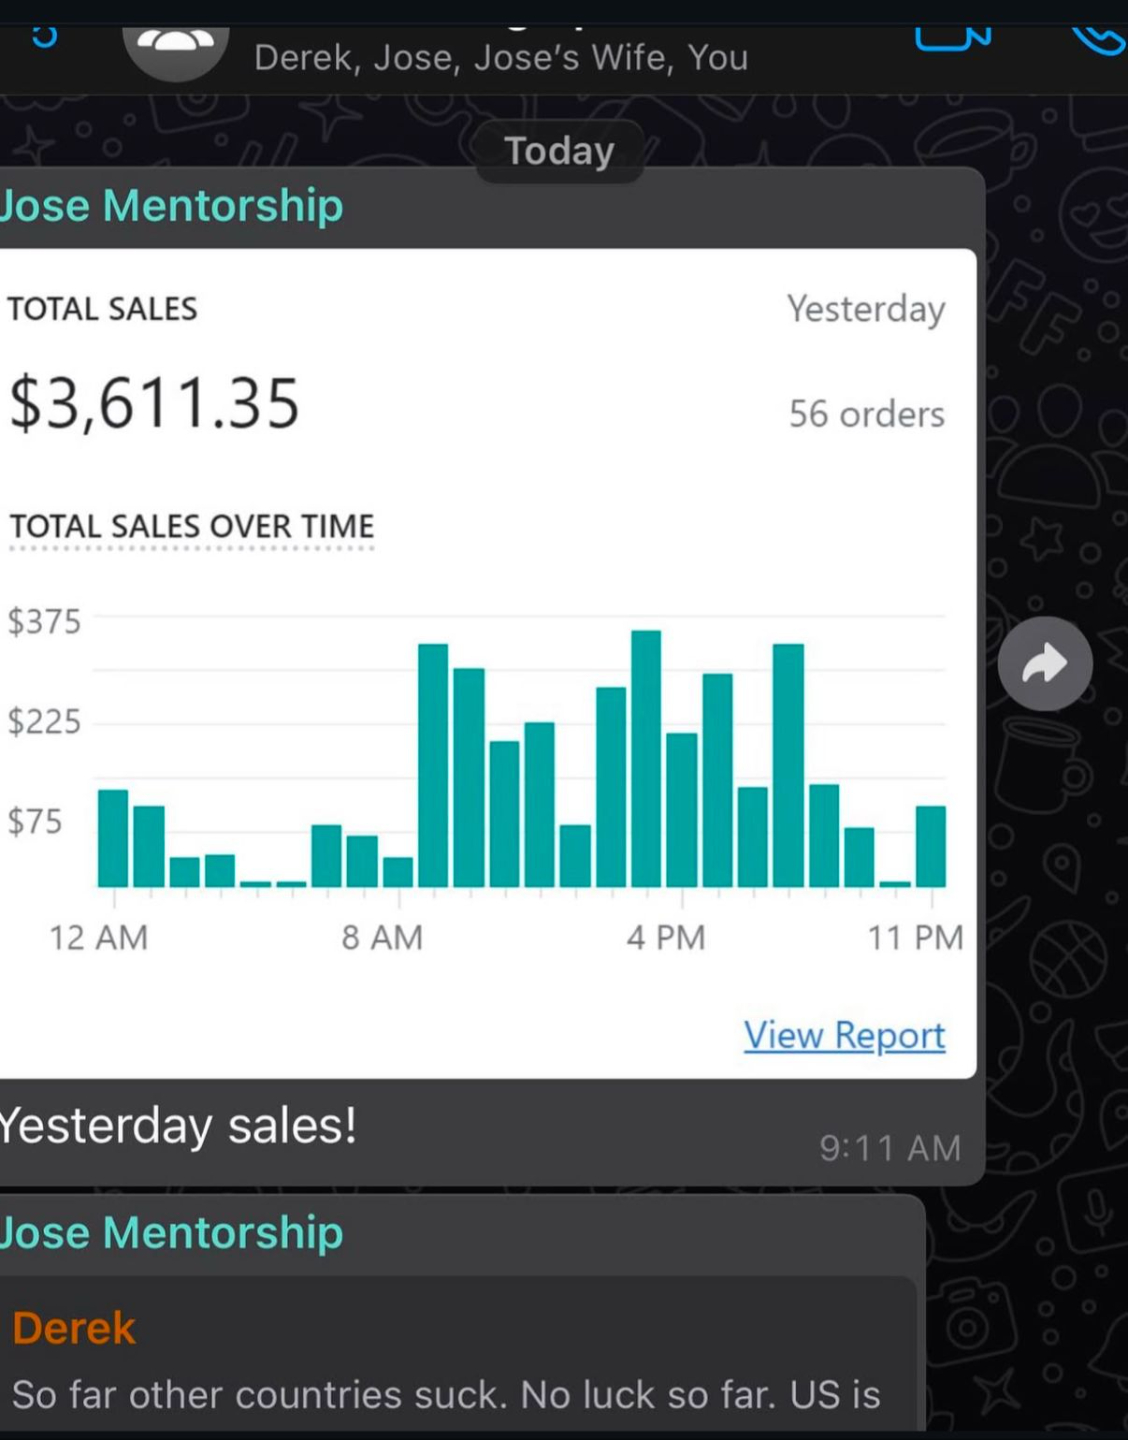Open the View Report link
Image resolution: width=1128 pixels, height=1440 pixels.
point(844,1035)
